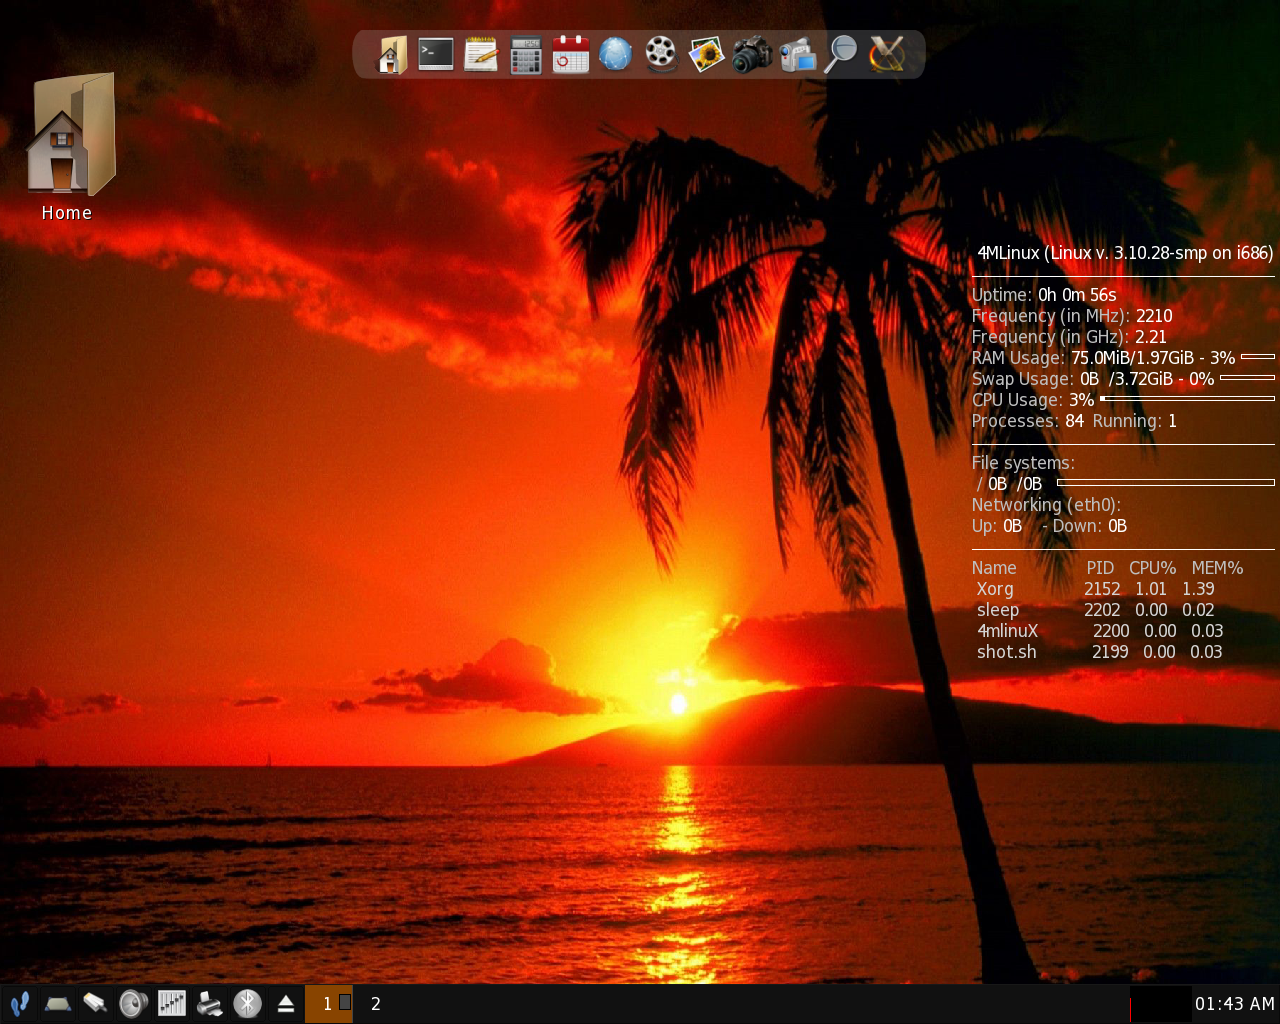Click the X-shaped icon in dock
Viewport: 1280px width, 1024px height.
click(x=887, y=54)
